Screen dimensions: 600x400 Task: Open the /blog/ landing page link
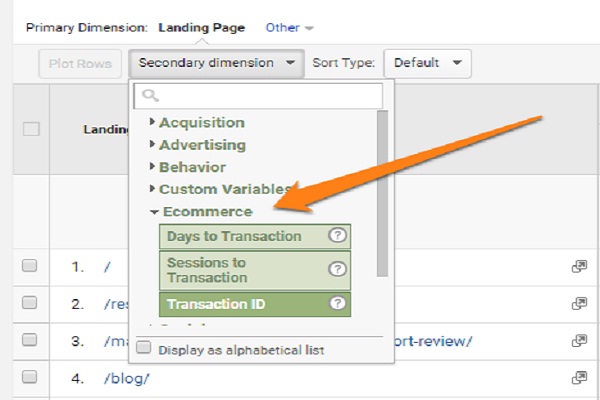(x=126, y=379)
